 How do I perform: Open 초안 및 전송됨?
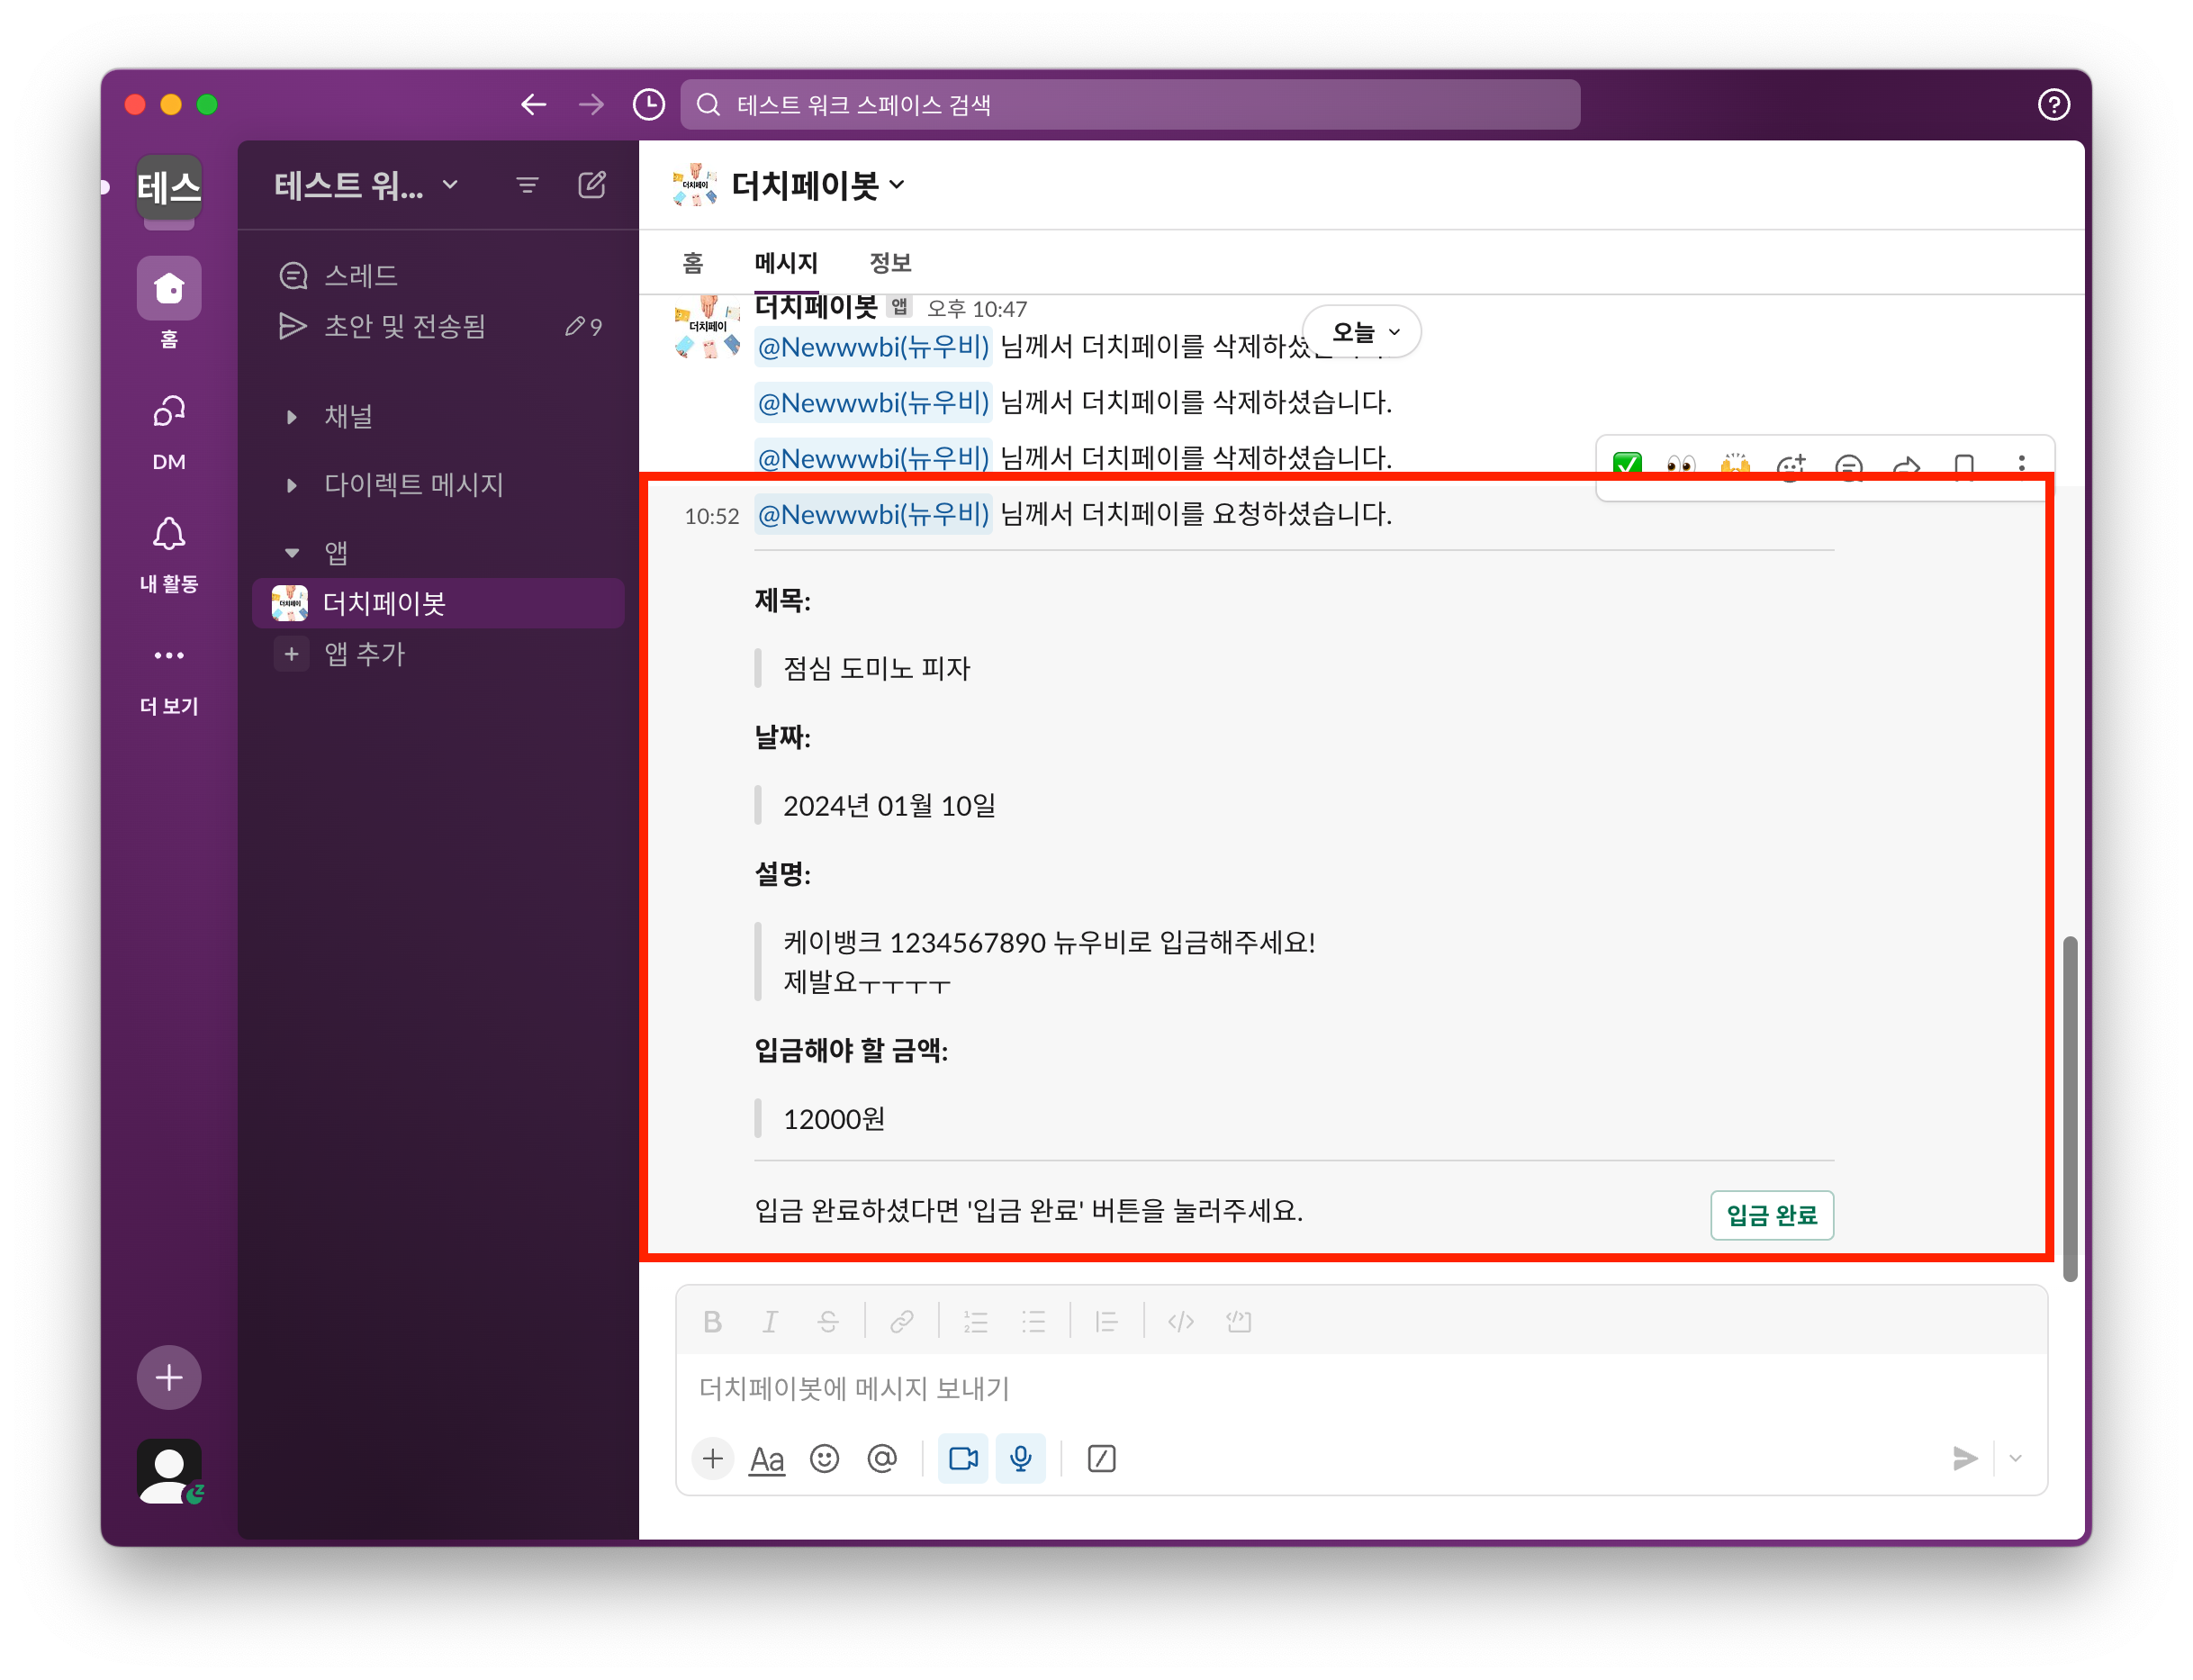tap(438, 326)
